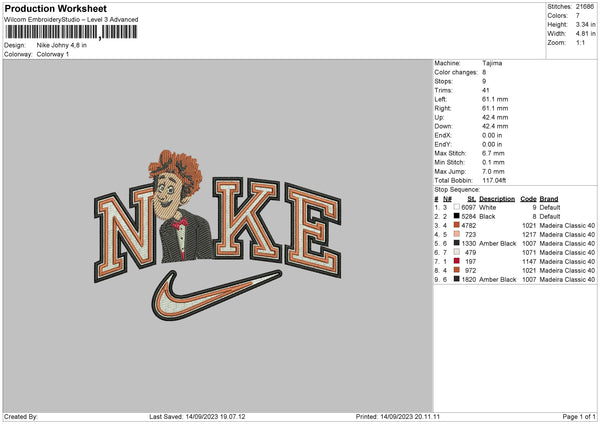Click the 'Description' column header
600x424 pixels.
[x=497, y=199]
